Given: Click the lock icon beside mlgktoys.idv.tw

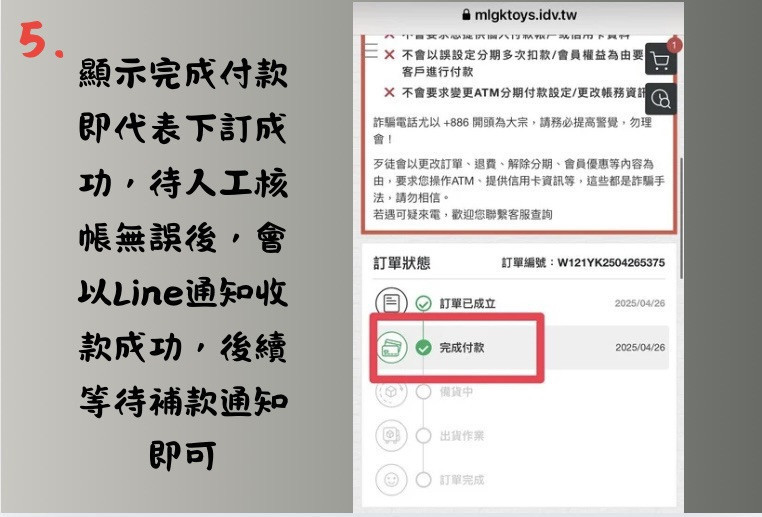Looking at the screenshot, I should coord(466,15).
